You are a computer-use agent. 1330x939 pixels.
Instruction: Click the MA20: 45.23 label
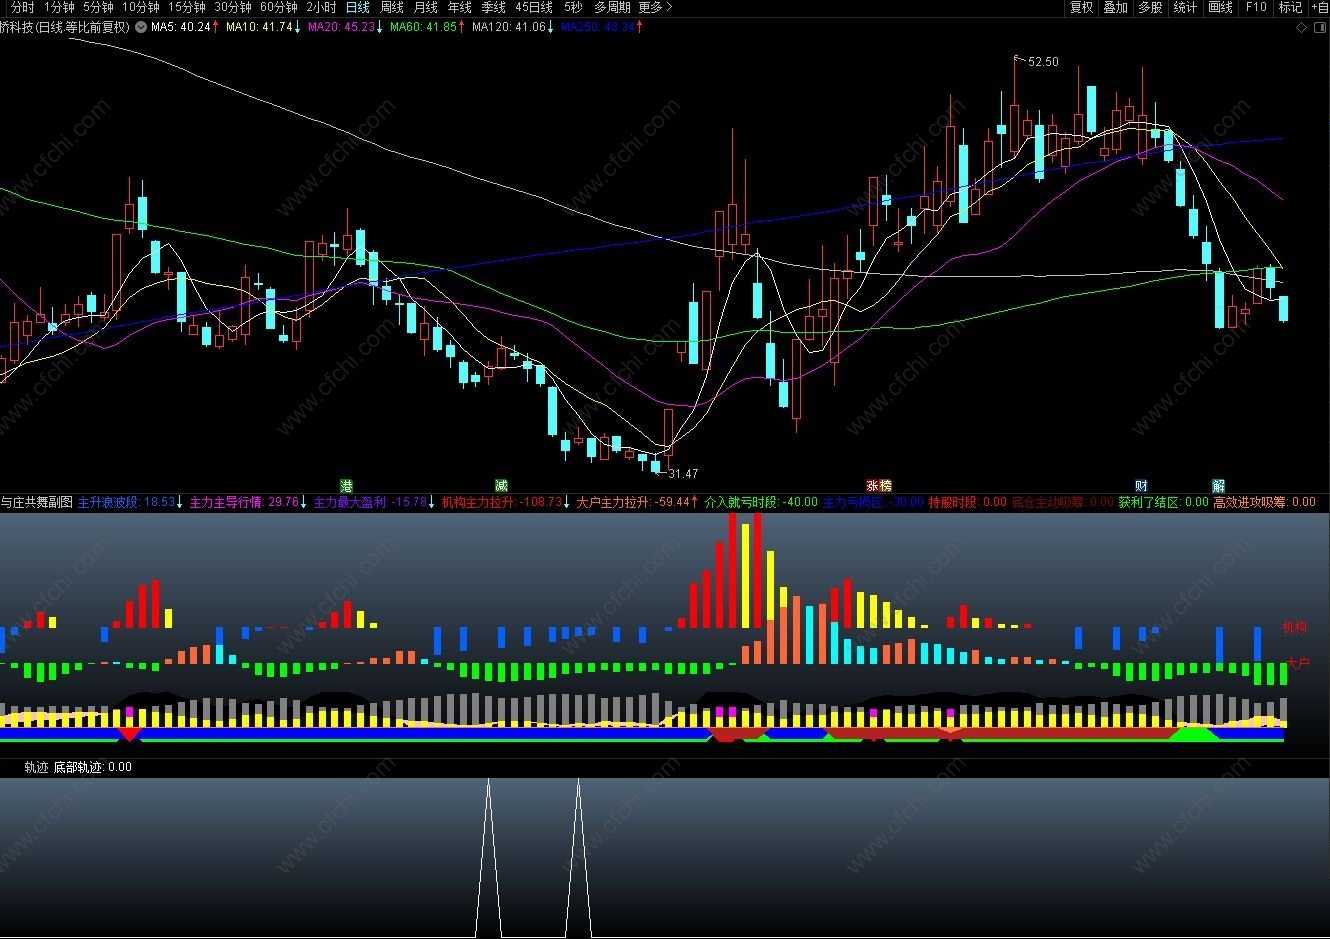(x=341, y=27)
